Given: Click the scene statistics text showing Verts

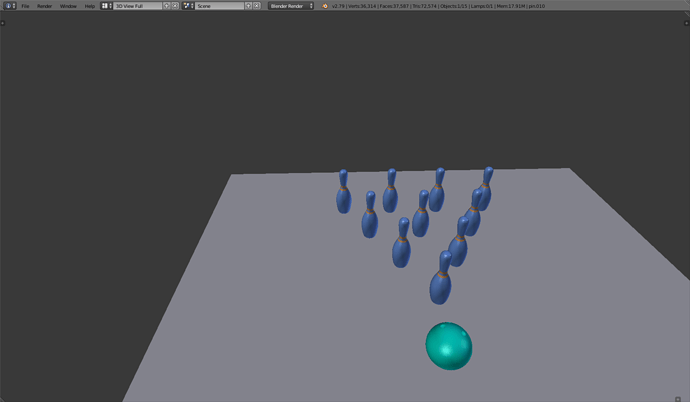Looking at the screenshot, I should (x=438, y=6).
